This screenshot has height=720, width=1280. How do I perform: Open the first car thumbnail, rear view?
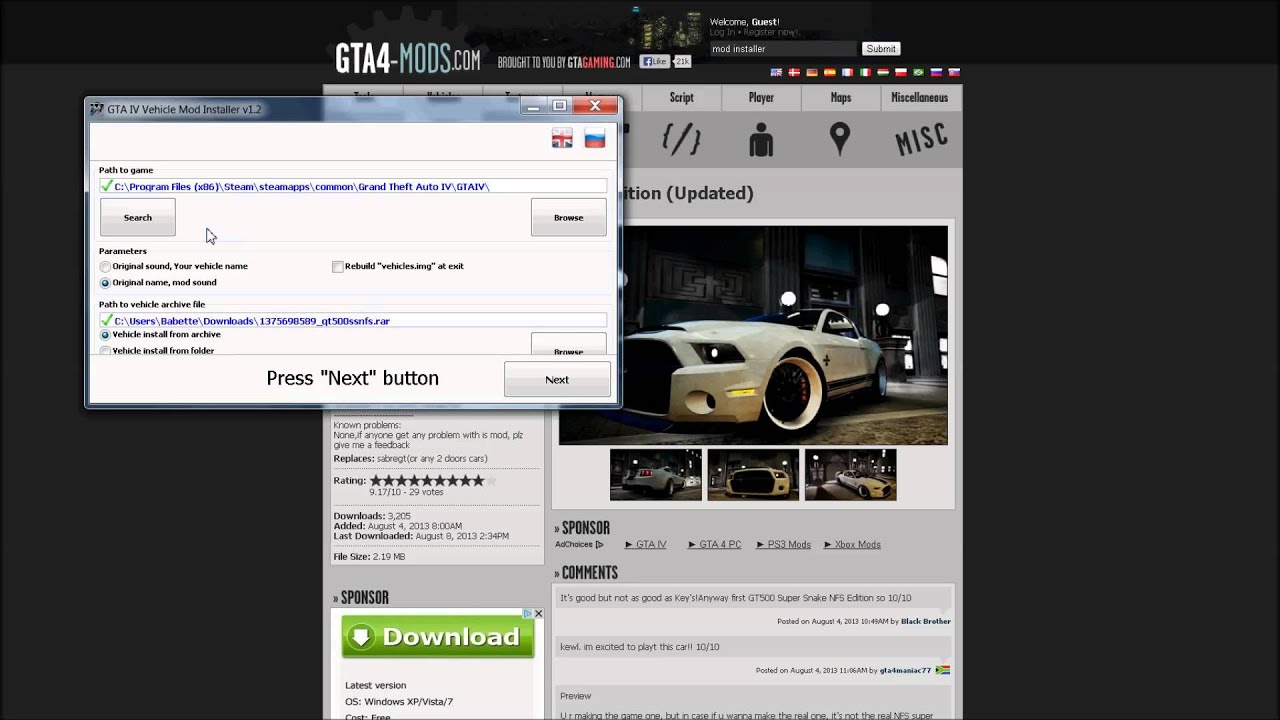click(656, 475)
